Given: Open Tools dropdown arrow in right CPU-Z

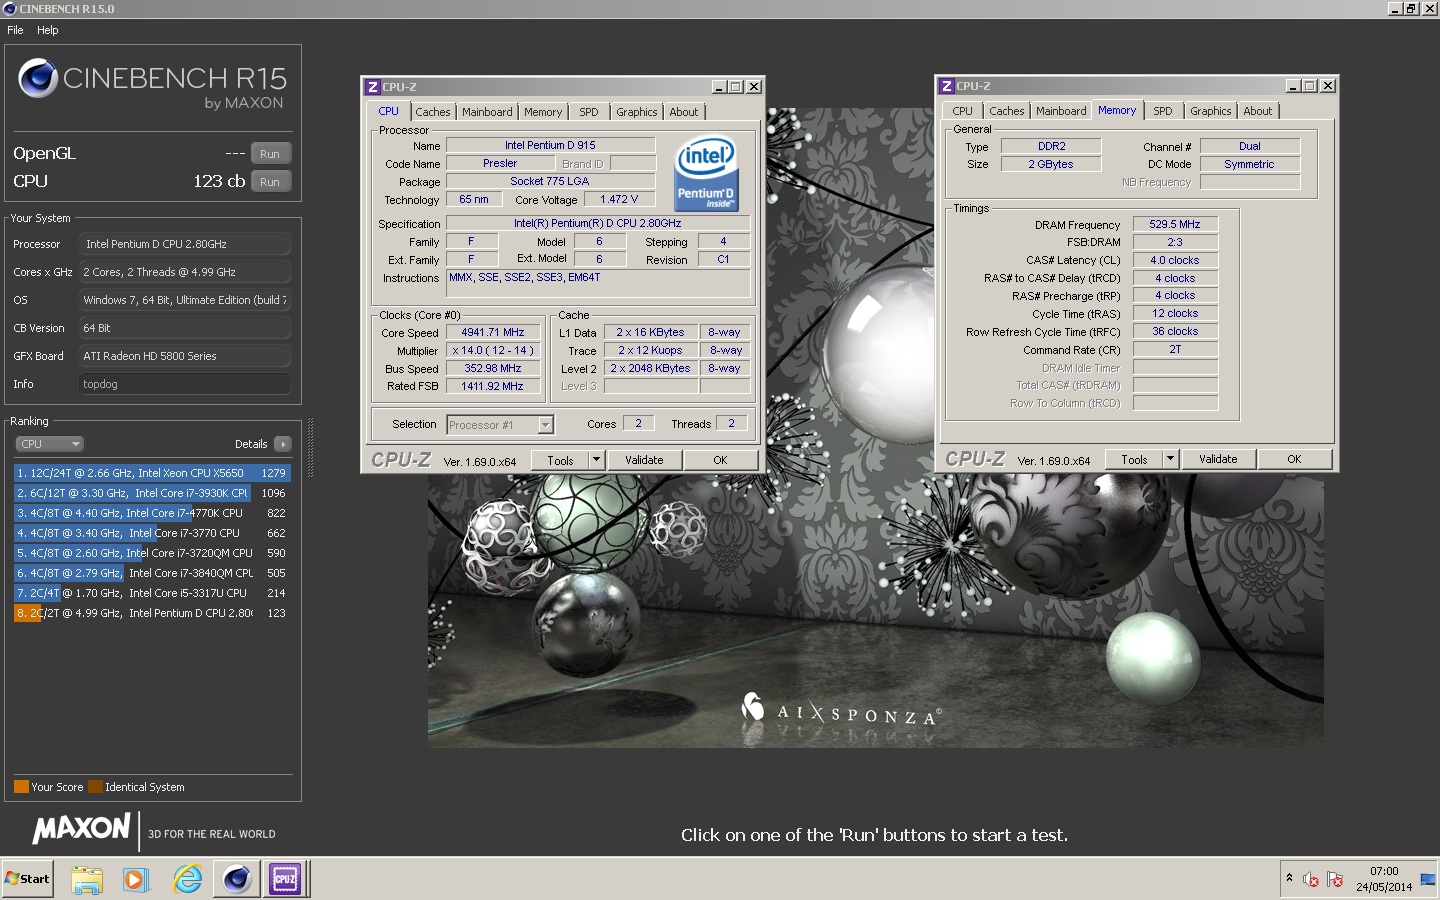Looking at the screenshot, I should point(1171,459).
